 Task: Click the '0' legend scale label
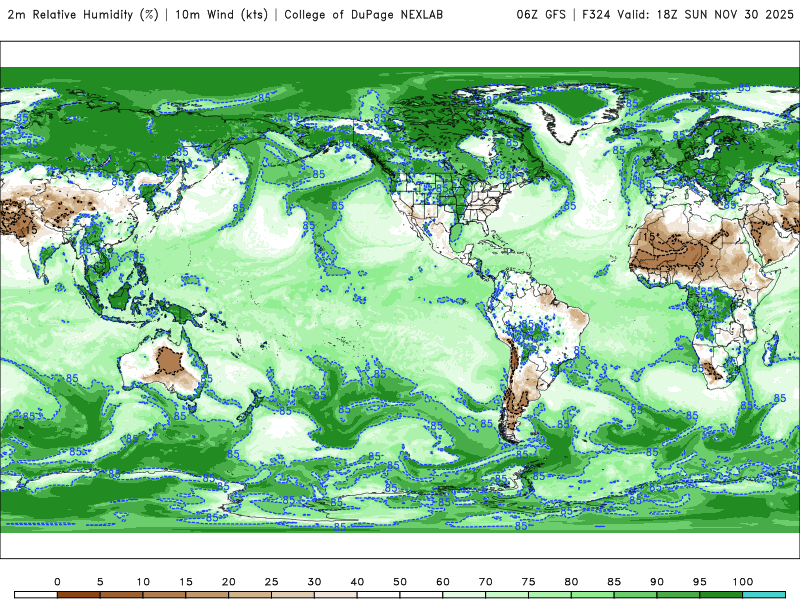point(57,582)
